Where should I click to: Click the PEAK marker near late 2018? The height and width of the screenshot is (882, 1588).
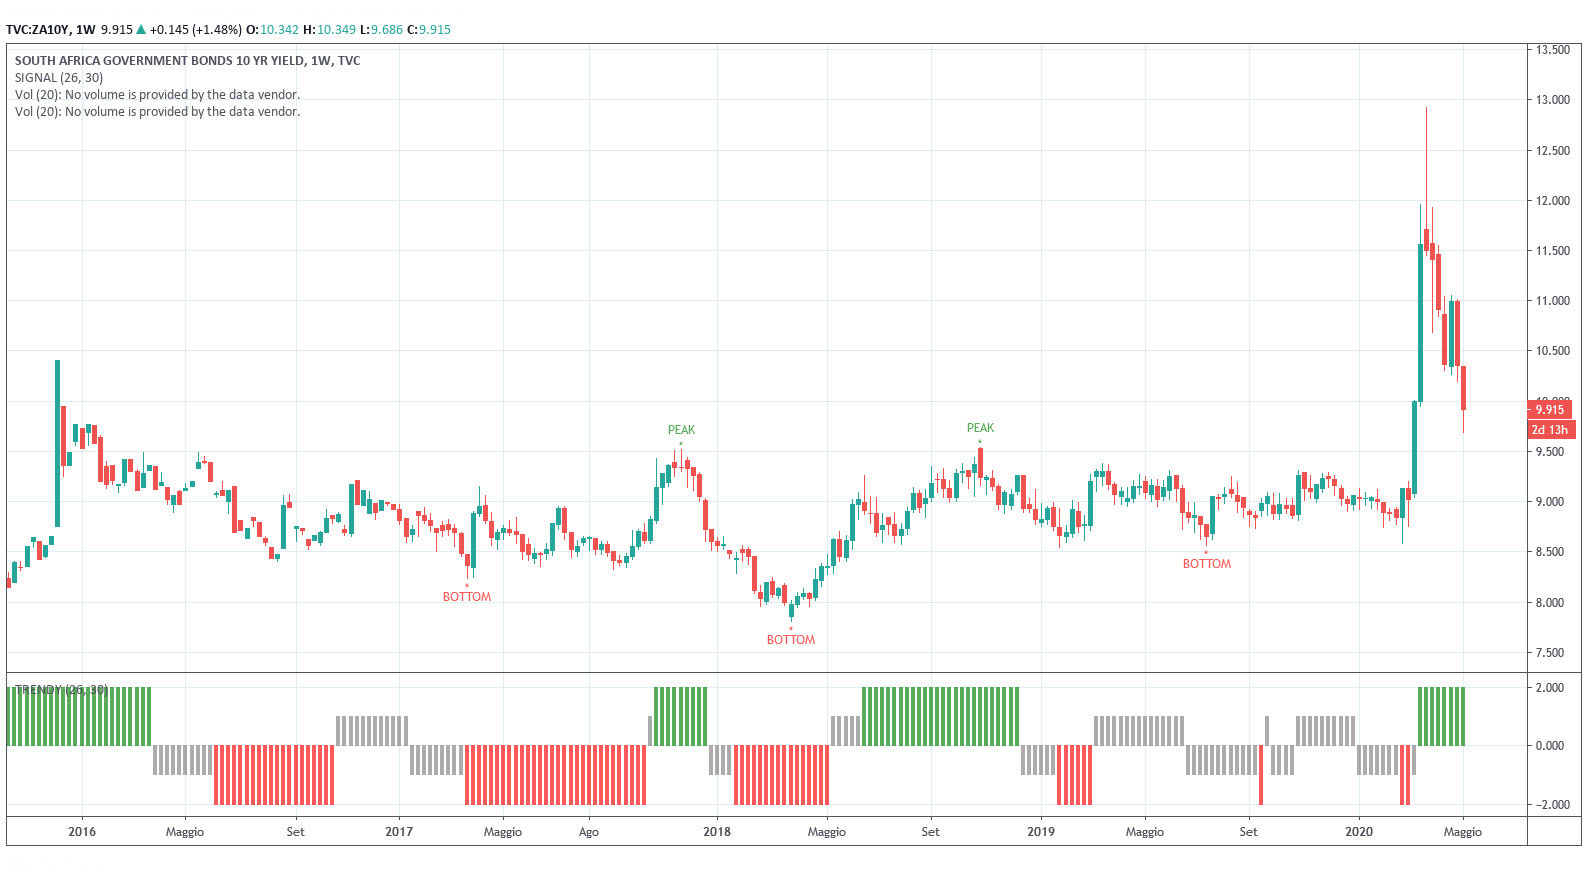[x=980, y=428]
